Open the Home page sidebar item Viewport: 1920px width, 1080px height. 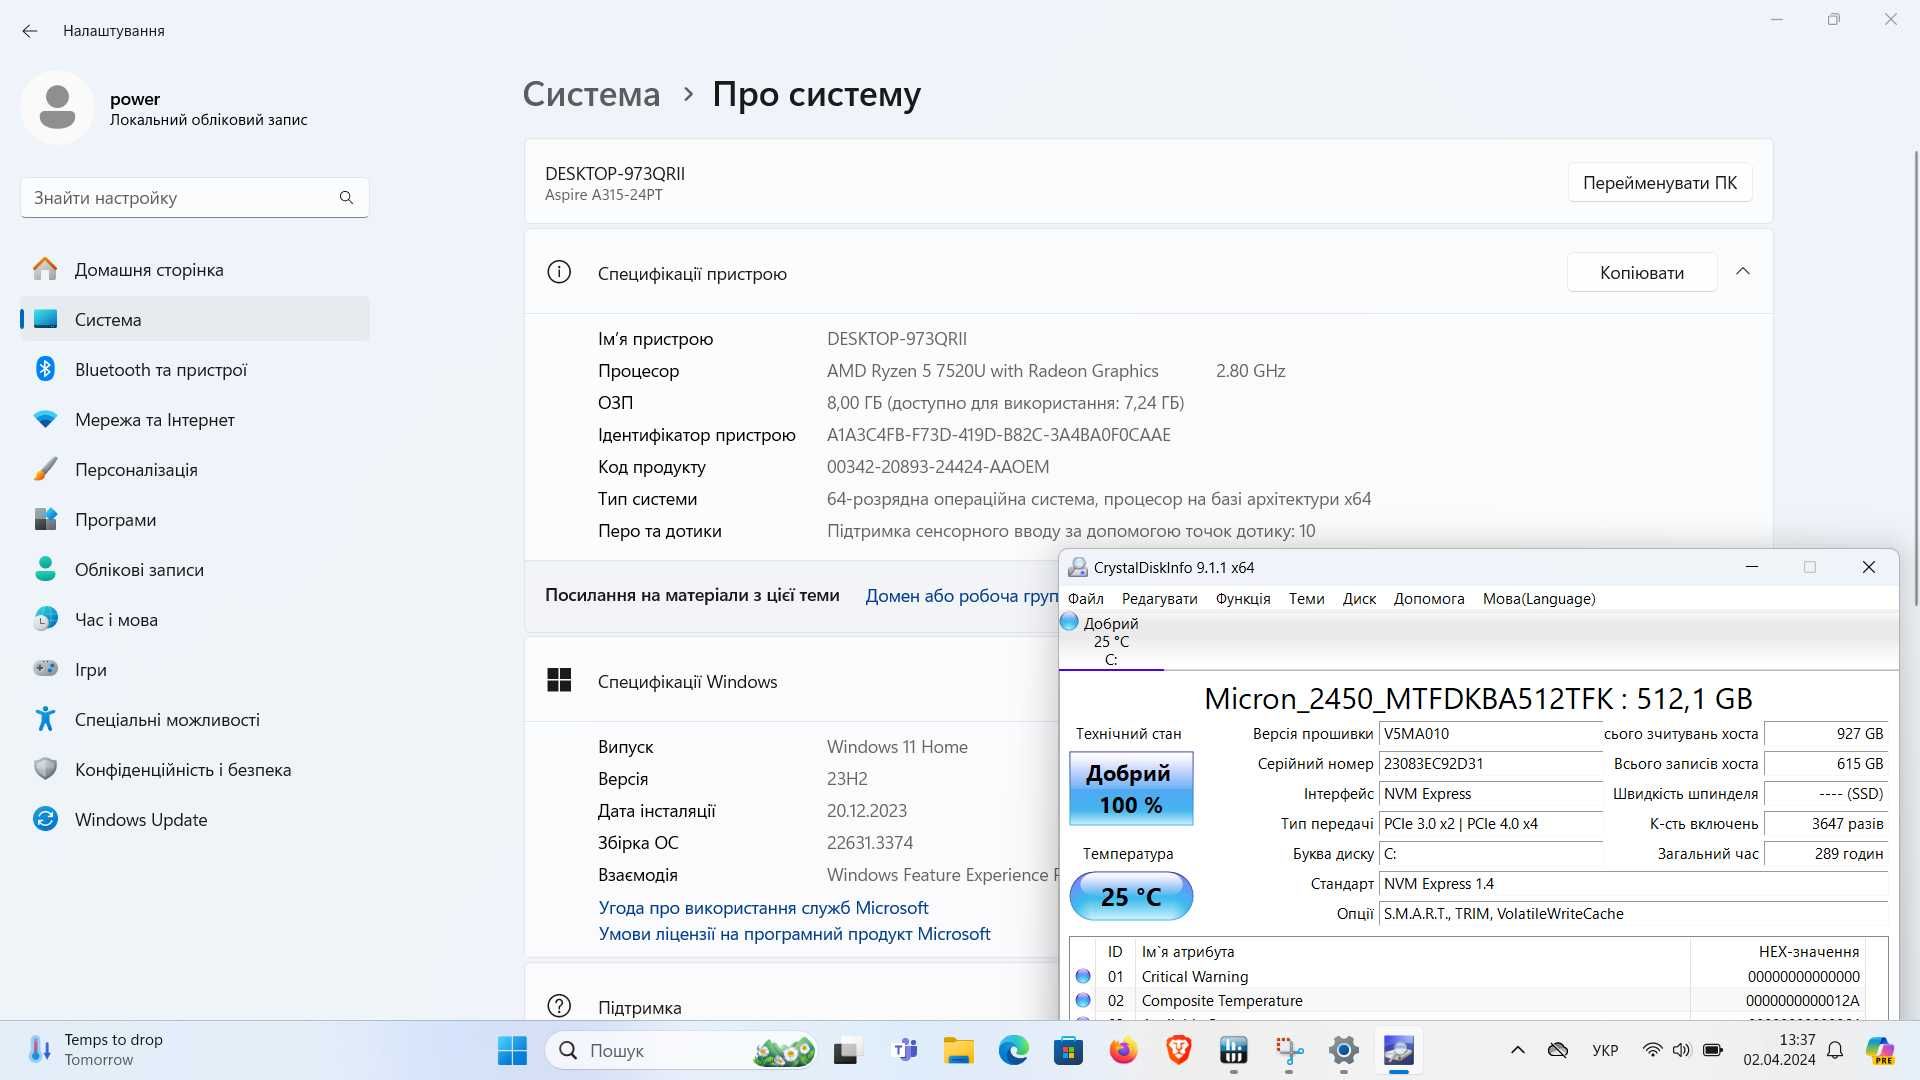point(195,270)
